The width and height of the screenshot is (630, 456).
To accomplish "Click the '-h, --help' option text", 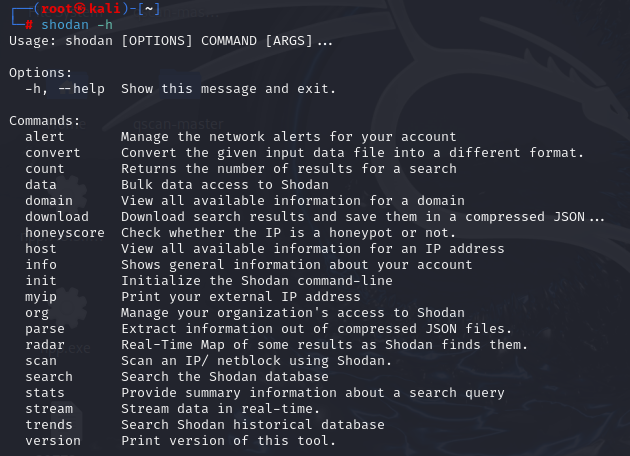I will pyautogui.click(x=65, y=89).
